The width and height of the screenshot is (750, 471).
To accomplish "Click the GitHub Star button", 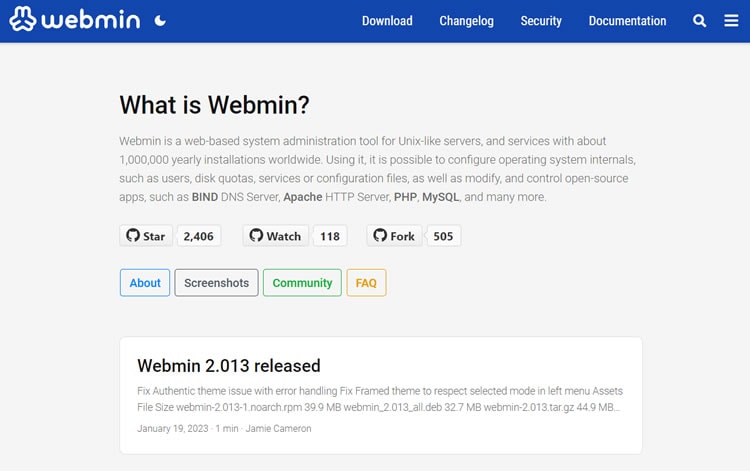I will pos(146,236).
